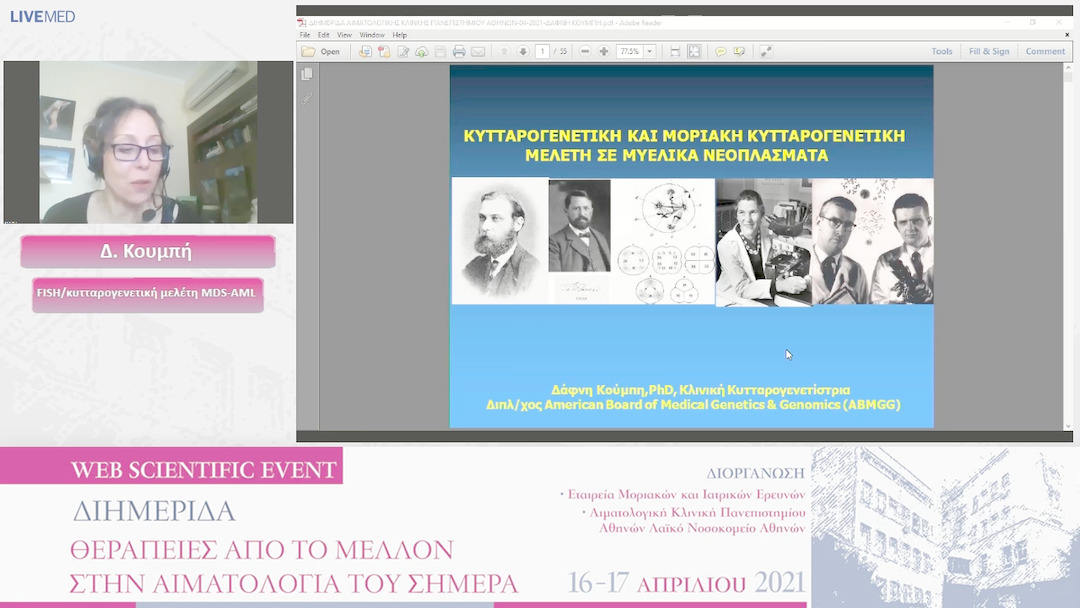
Task: Click the speaker webcam video thumbnail
Action: pos(148,142)
